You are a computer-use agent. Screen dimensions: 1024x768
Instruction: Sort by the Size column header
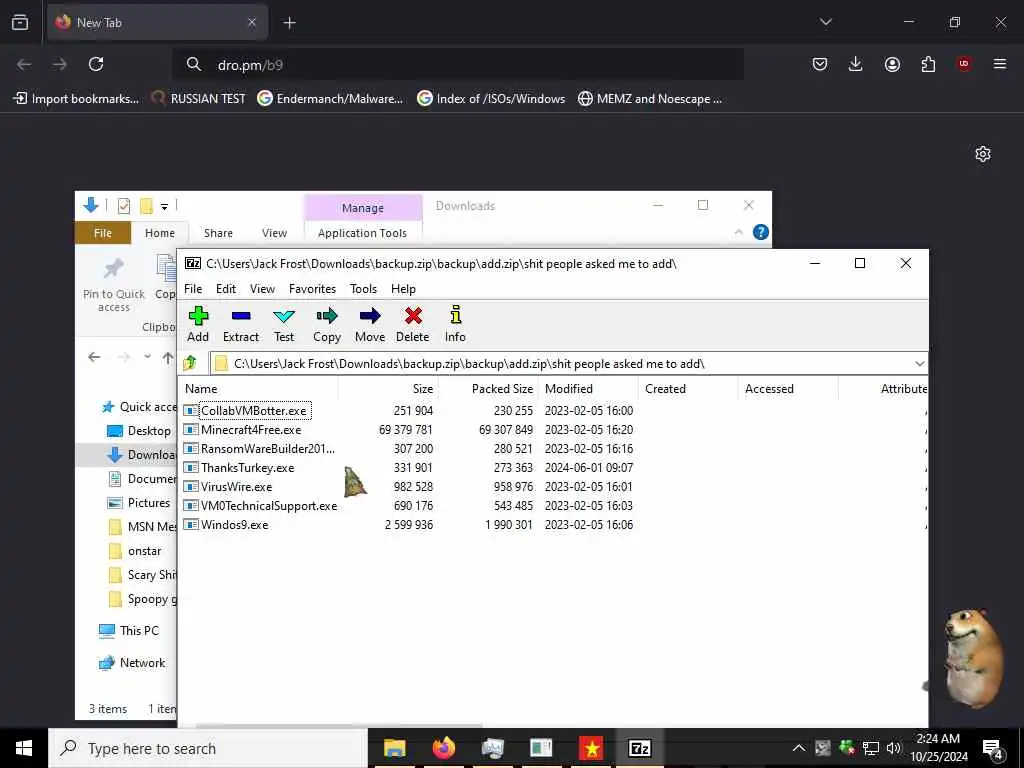[389, 389]
